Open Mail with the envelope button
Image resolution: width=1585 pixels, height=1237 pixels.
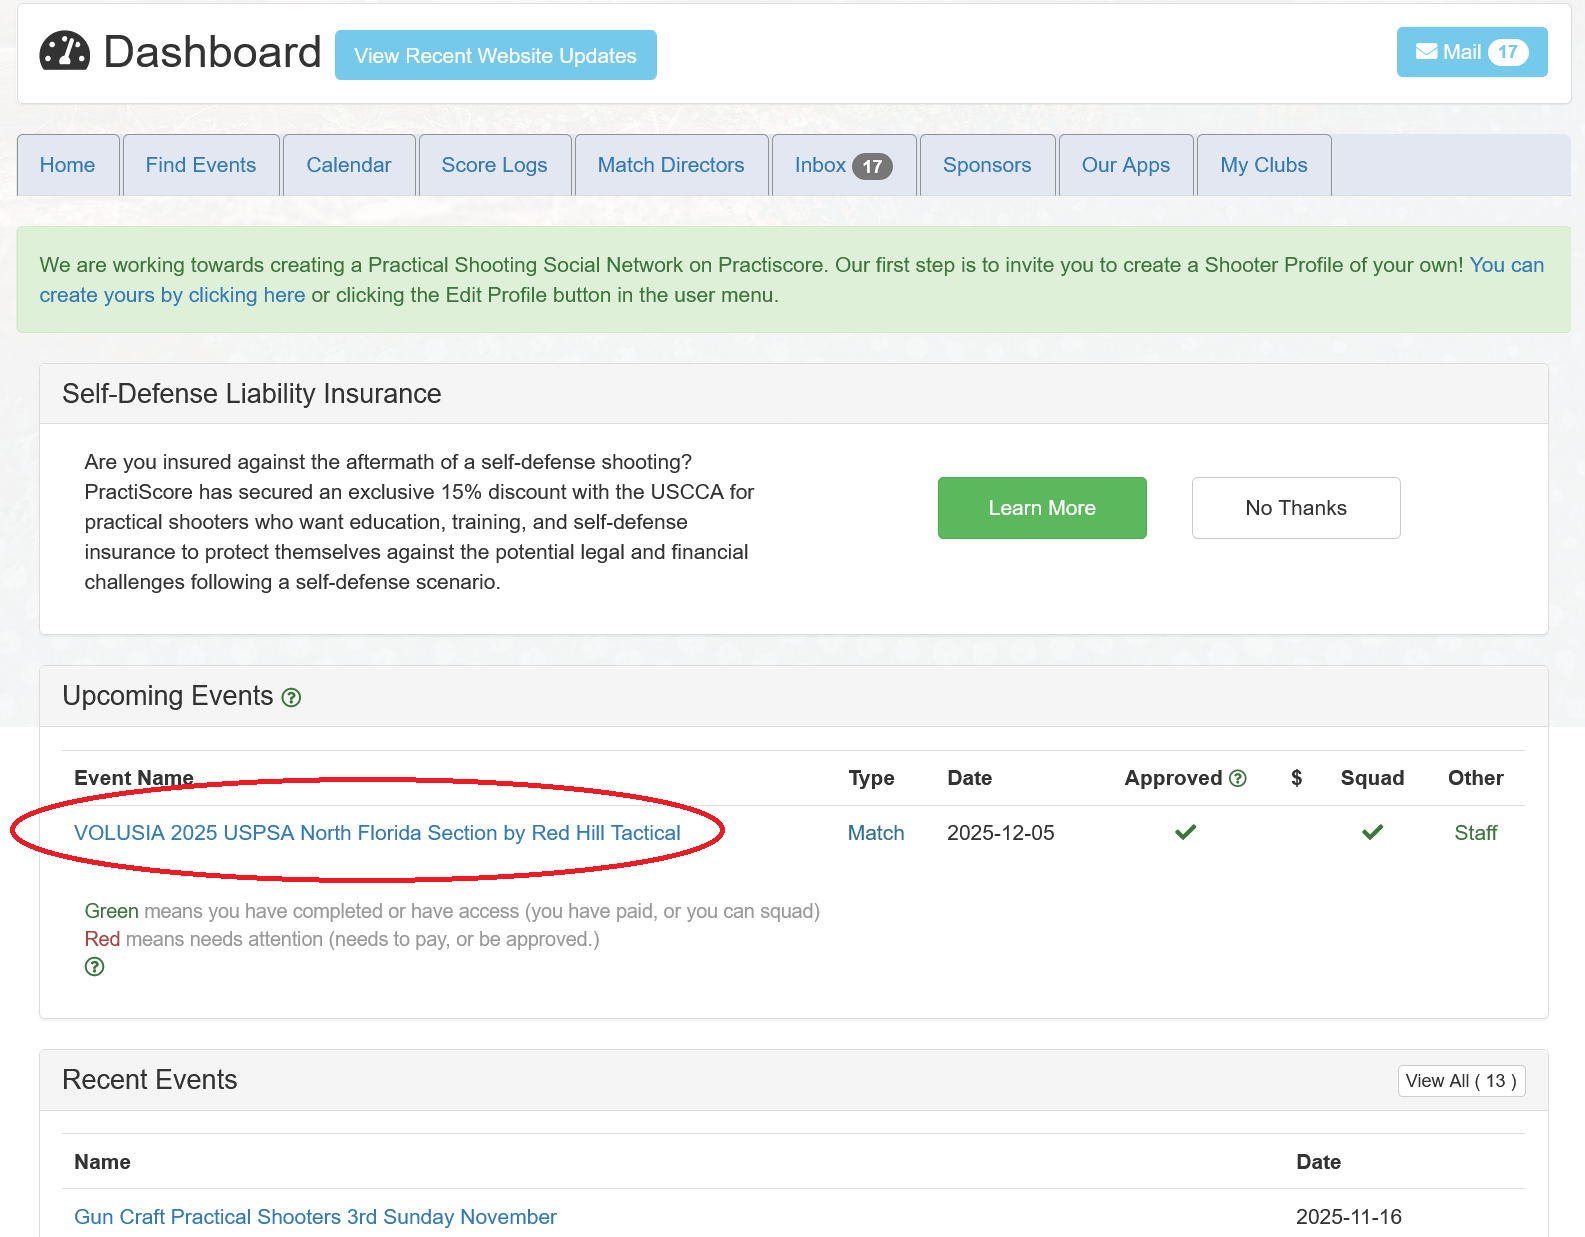click(1471, 52)
